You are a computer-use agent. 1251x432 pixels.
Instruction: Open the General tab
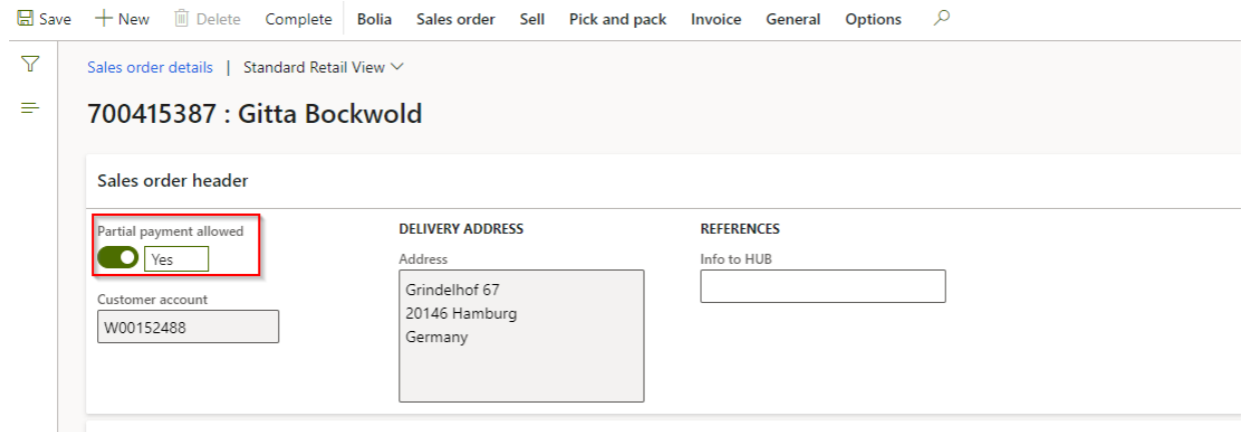(x=793, y=19)
